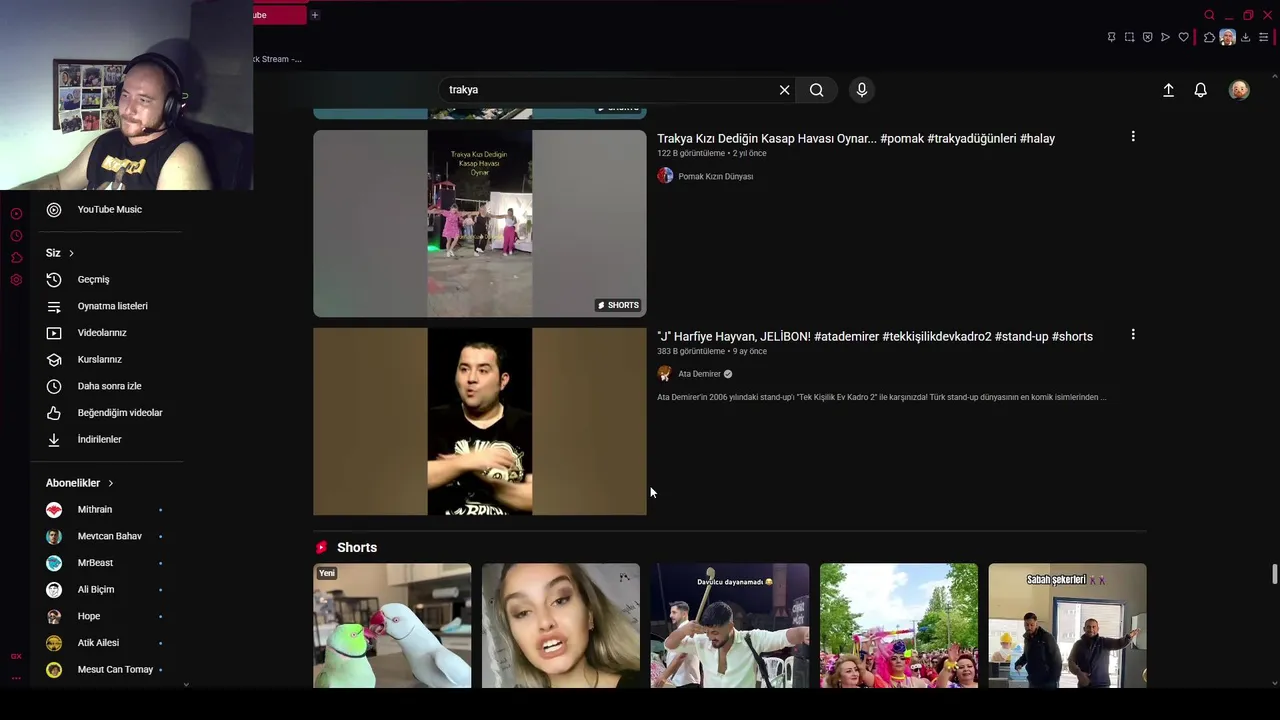
Task: Click the page vertical scrollbar thumb
Action: coord(1274,574)
